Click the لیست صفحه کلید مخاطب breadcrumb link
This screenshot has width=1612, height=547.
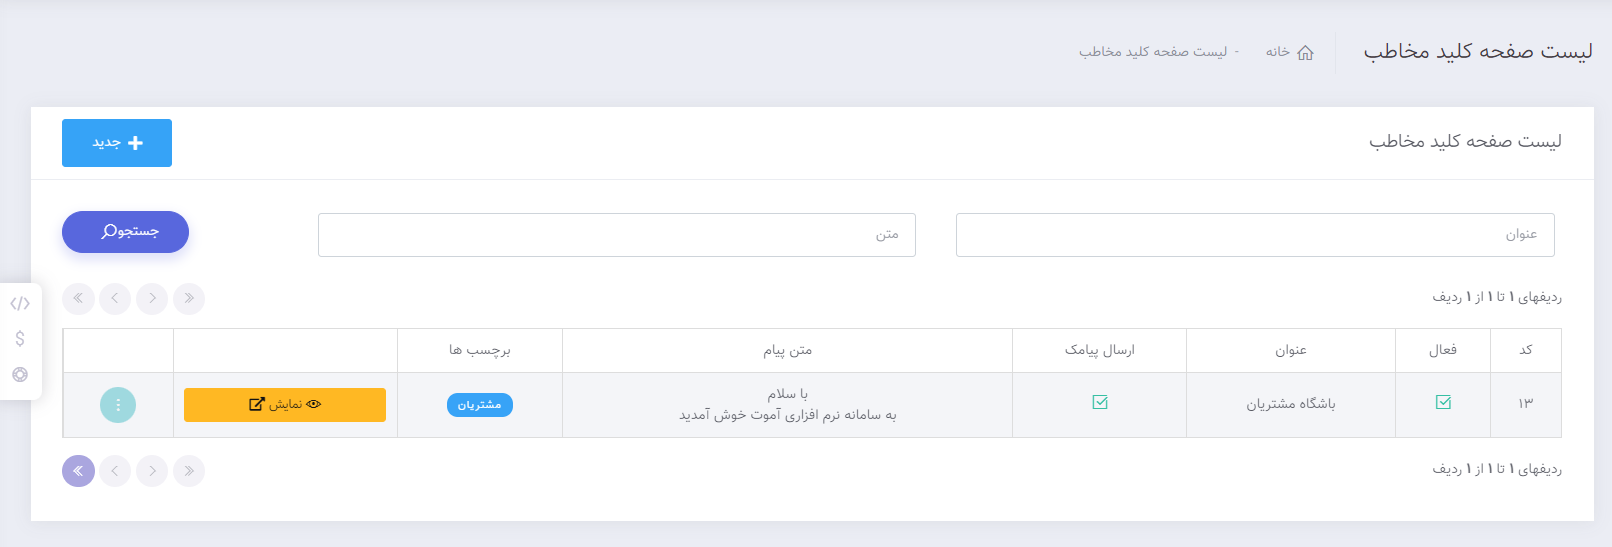tap(1153, 52)
